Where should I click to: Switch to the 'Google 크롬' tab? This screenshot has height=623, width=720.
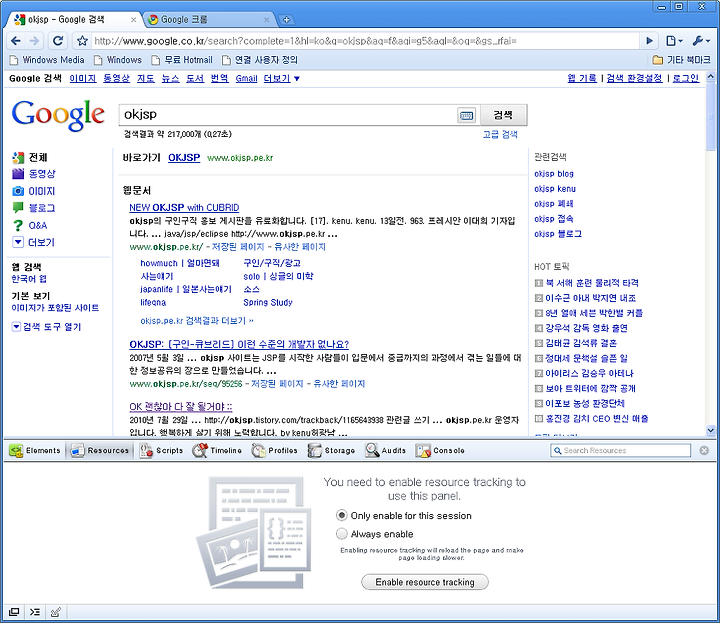point(207,20)
